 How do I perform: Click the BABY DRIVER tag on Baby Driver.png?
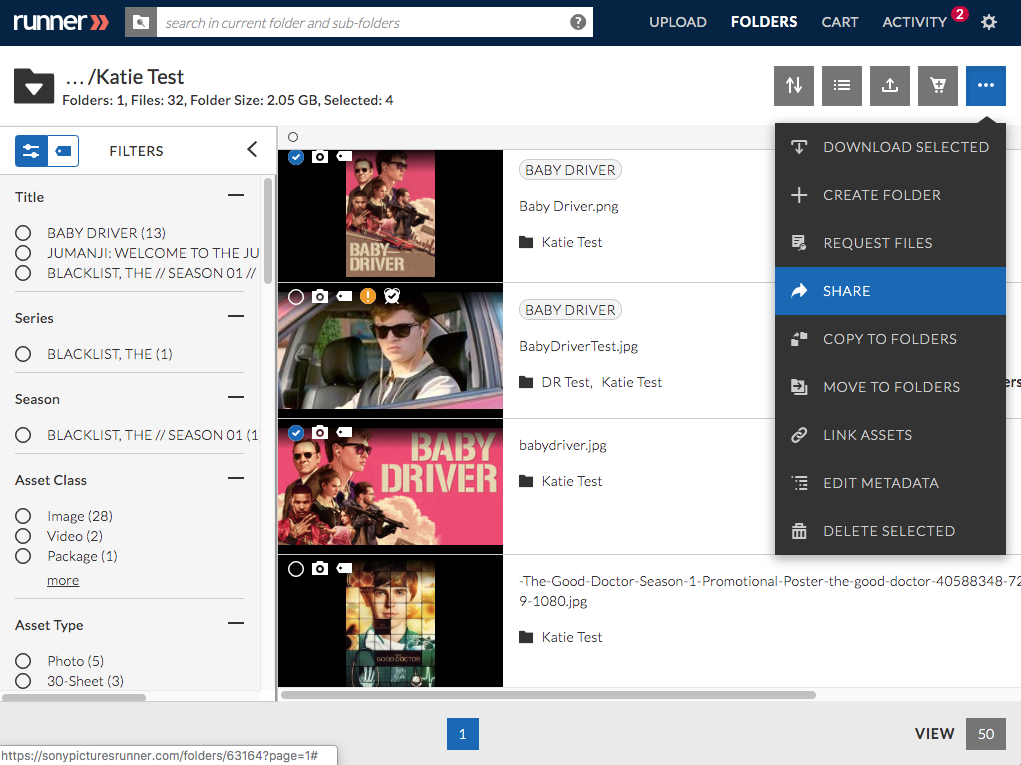(570, 170)
